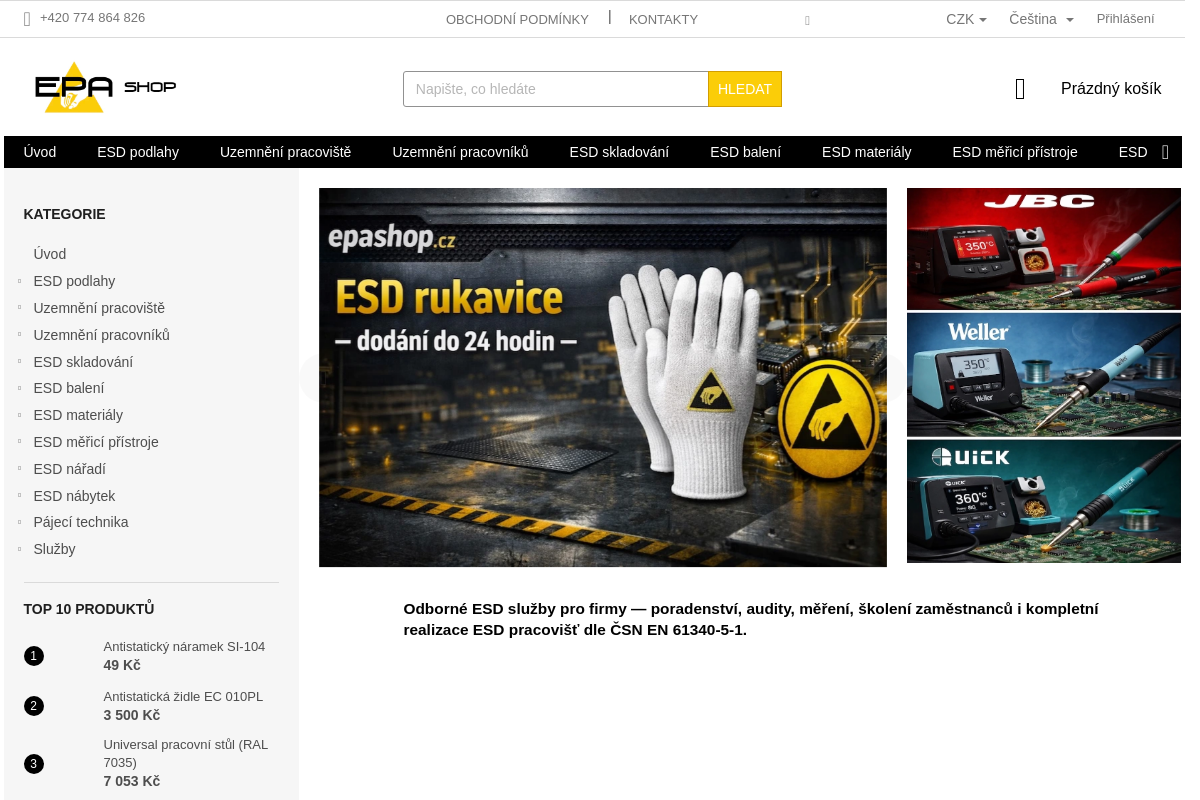Click the HLEDAT search button
Image resolution: width=1200 pixels, height=800 pixels.
[745, 89]
